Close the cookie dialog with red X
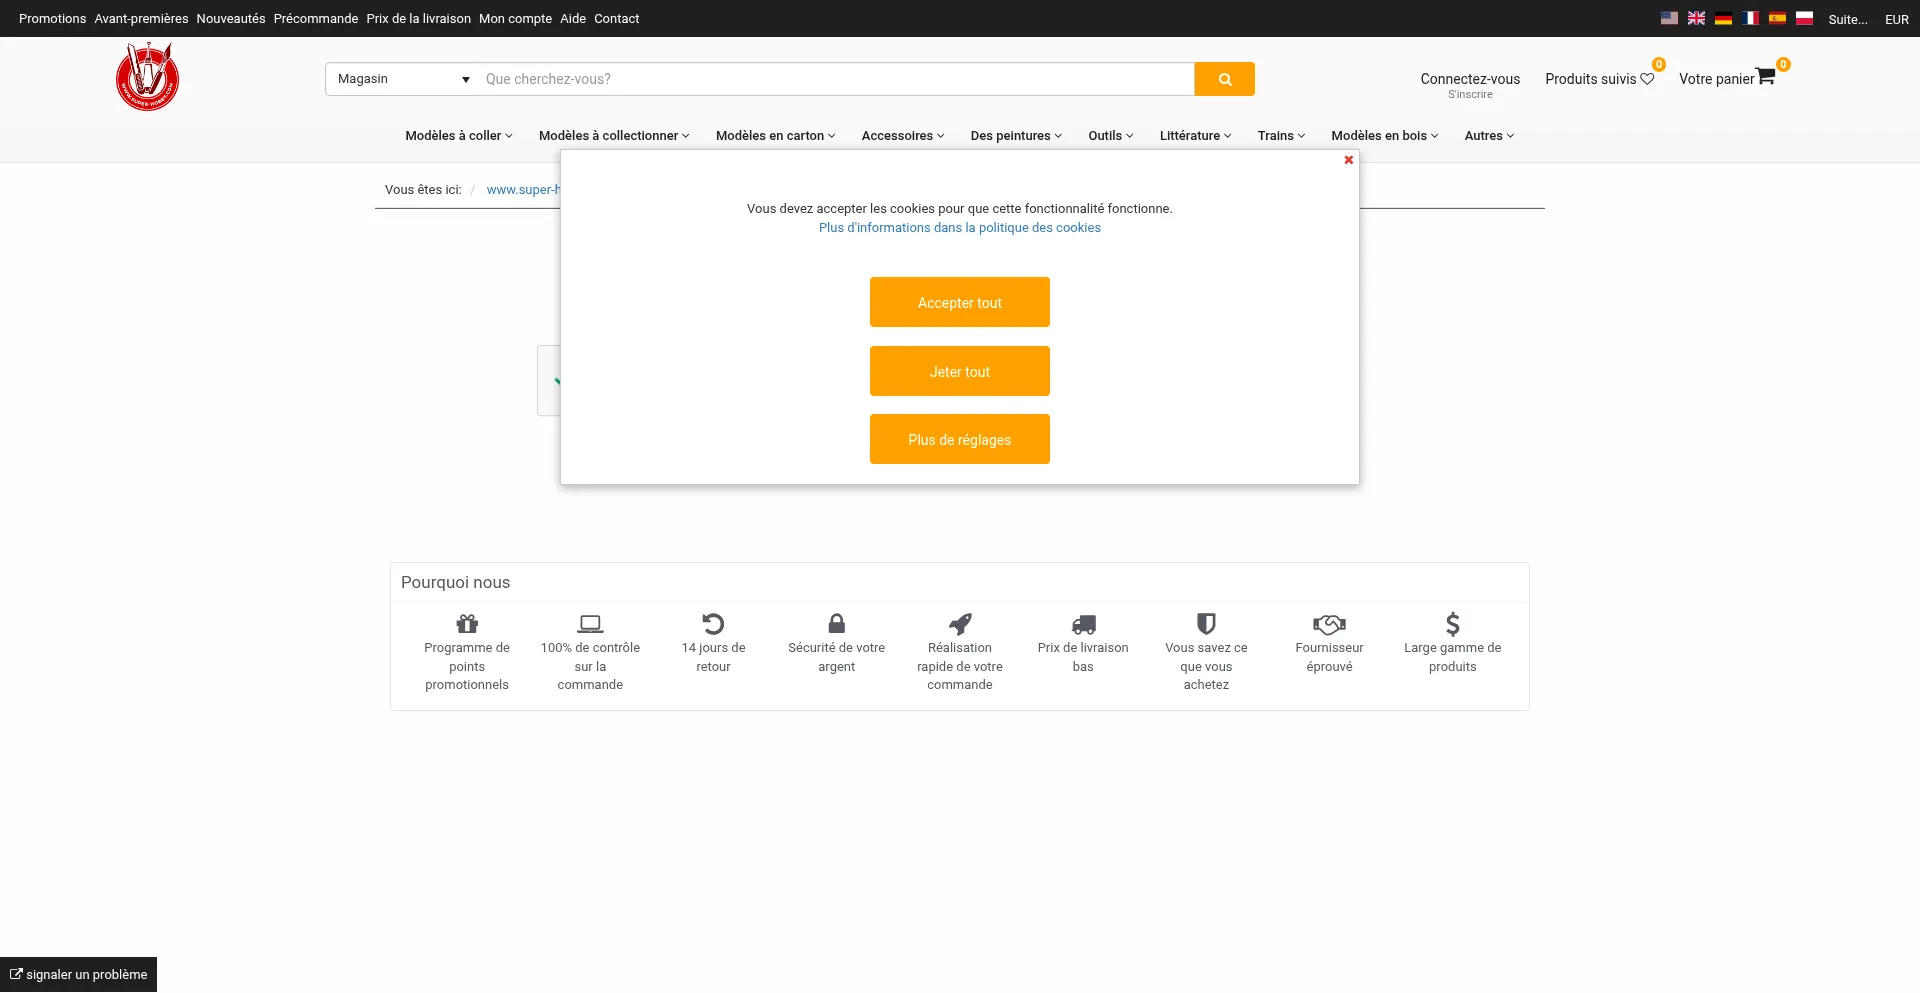This screenshot has width=1920, height=993. point(1348,160)
